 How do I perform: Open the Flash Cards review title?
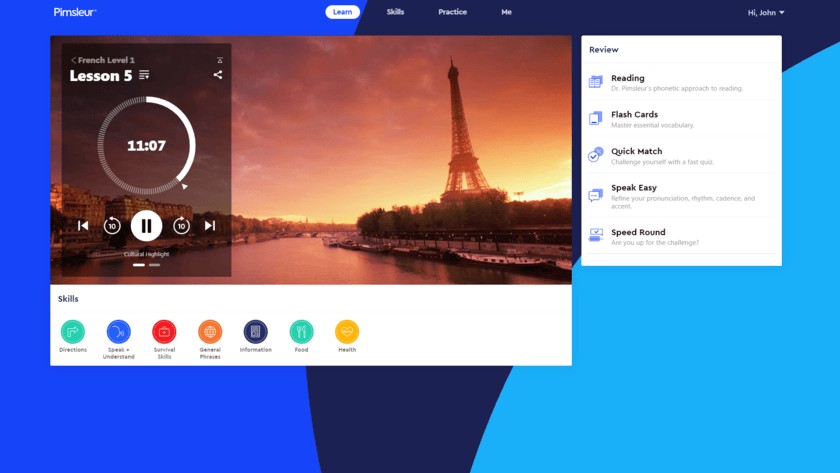[x=634, y=115]
